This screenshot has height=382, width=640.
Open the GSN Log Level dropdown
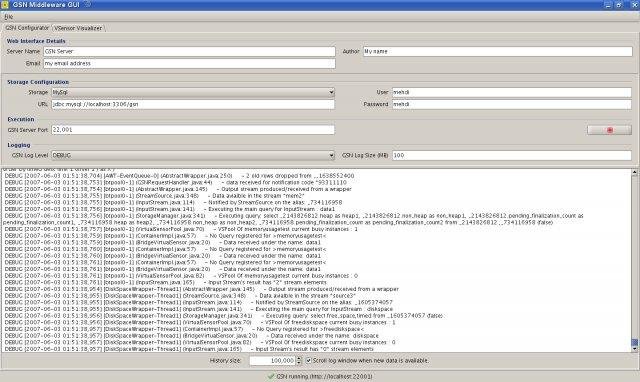193,155
